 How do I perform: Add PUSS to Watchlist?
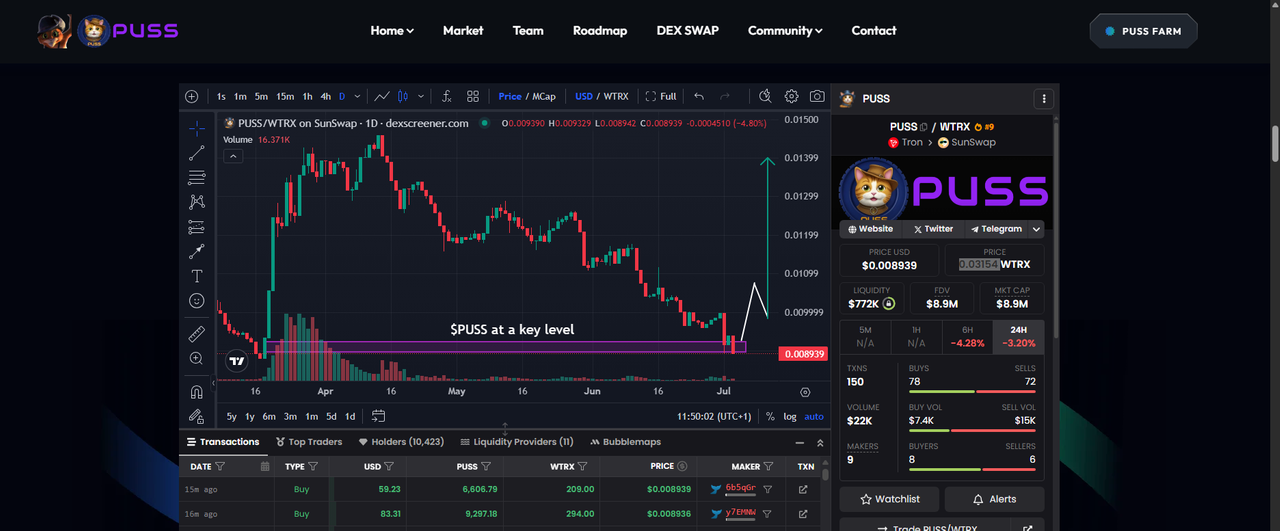[890, 499]
